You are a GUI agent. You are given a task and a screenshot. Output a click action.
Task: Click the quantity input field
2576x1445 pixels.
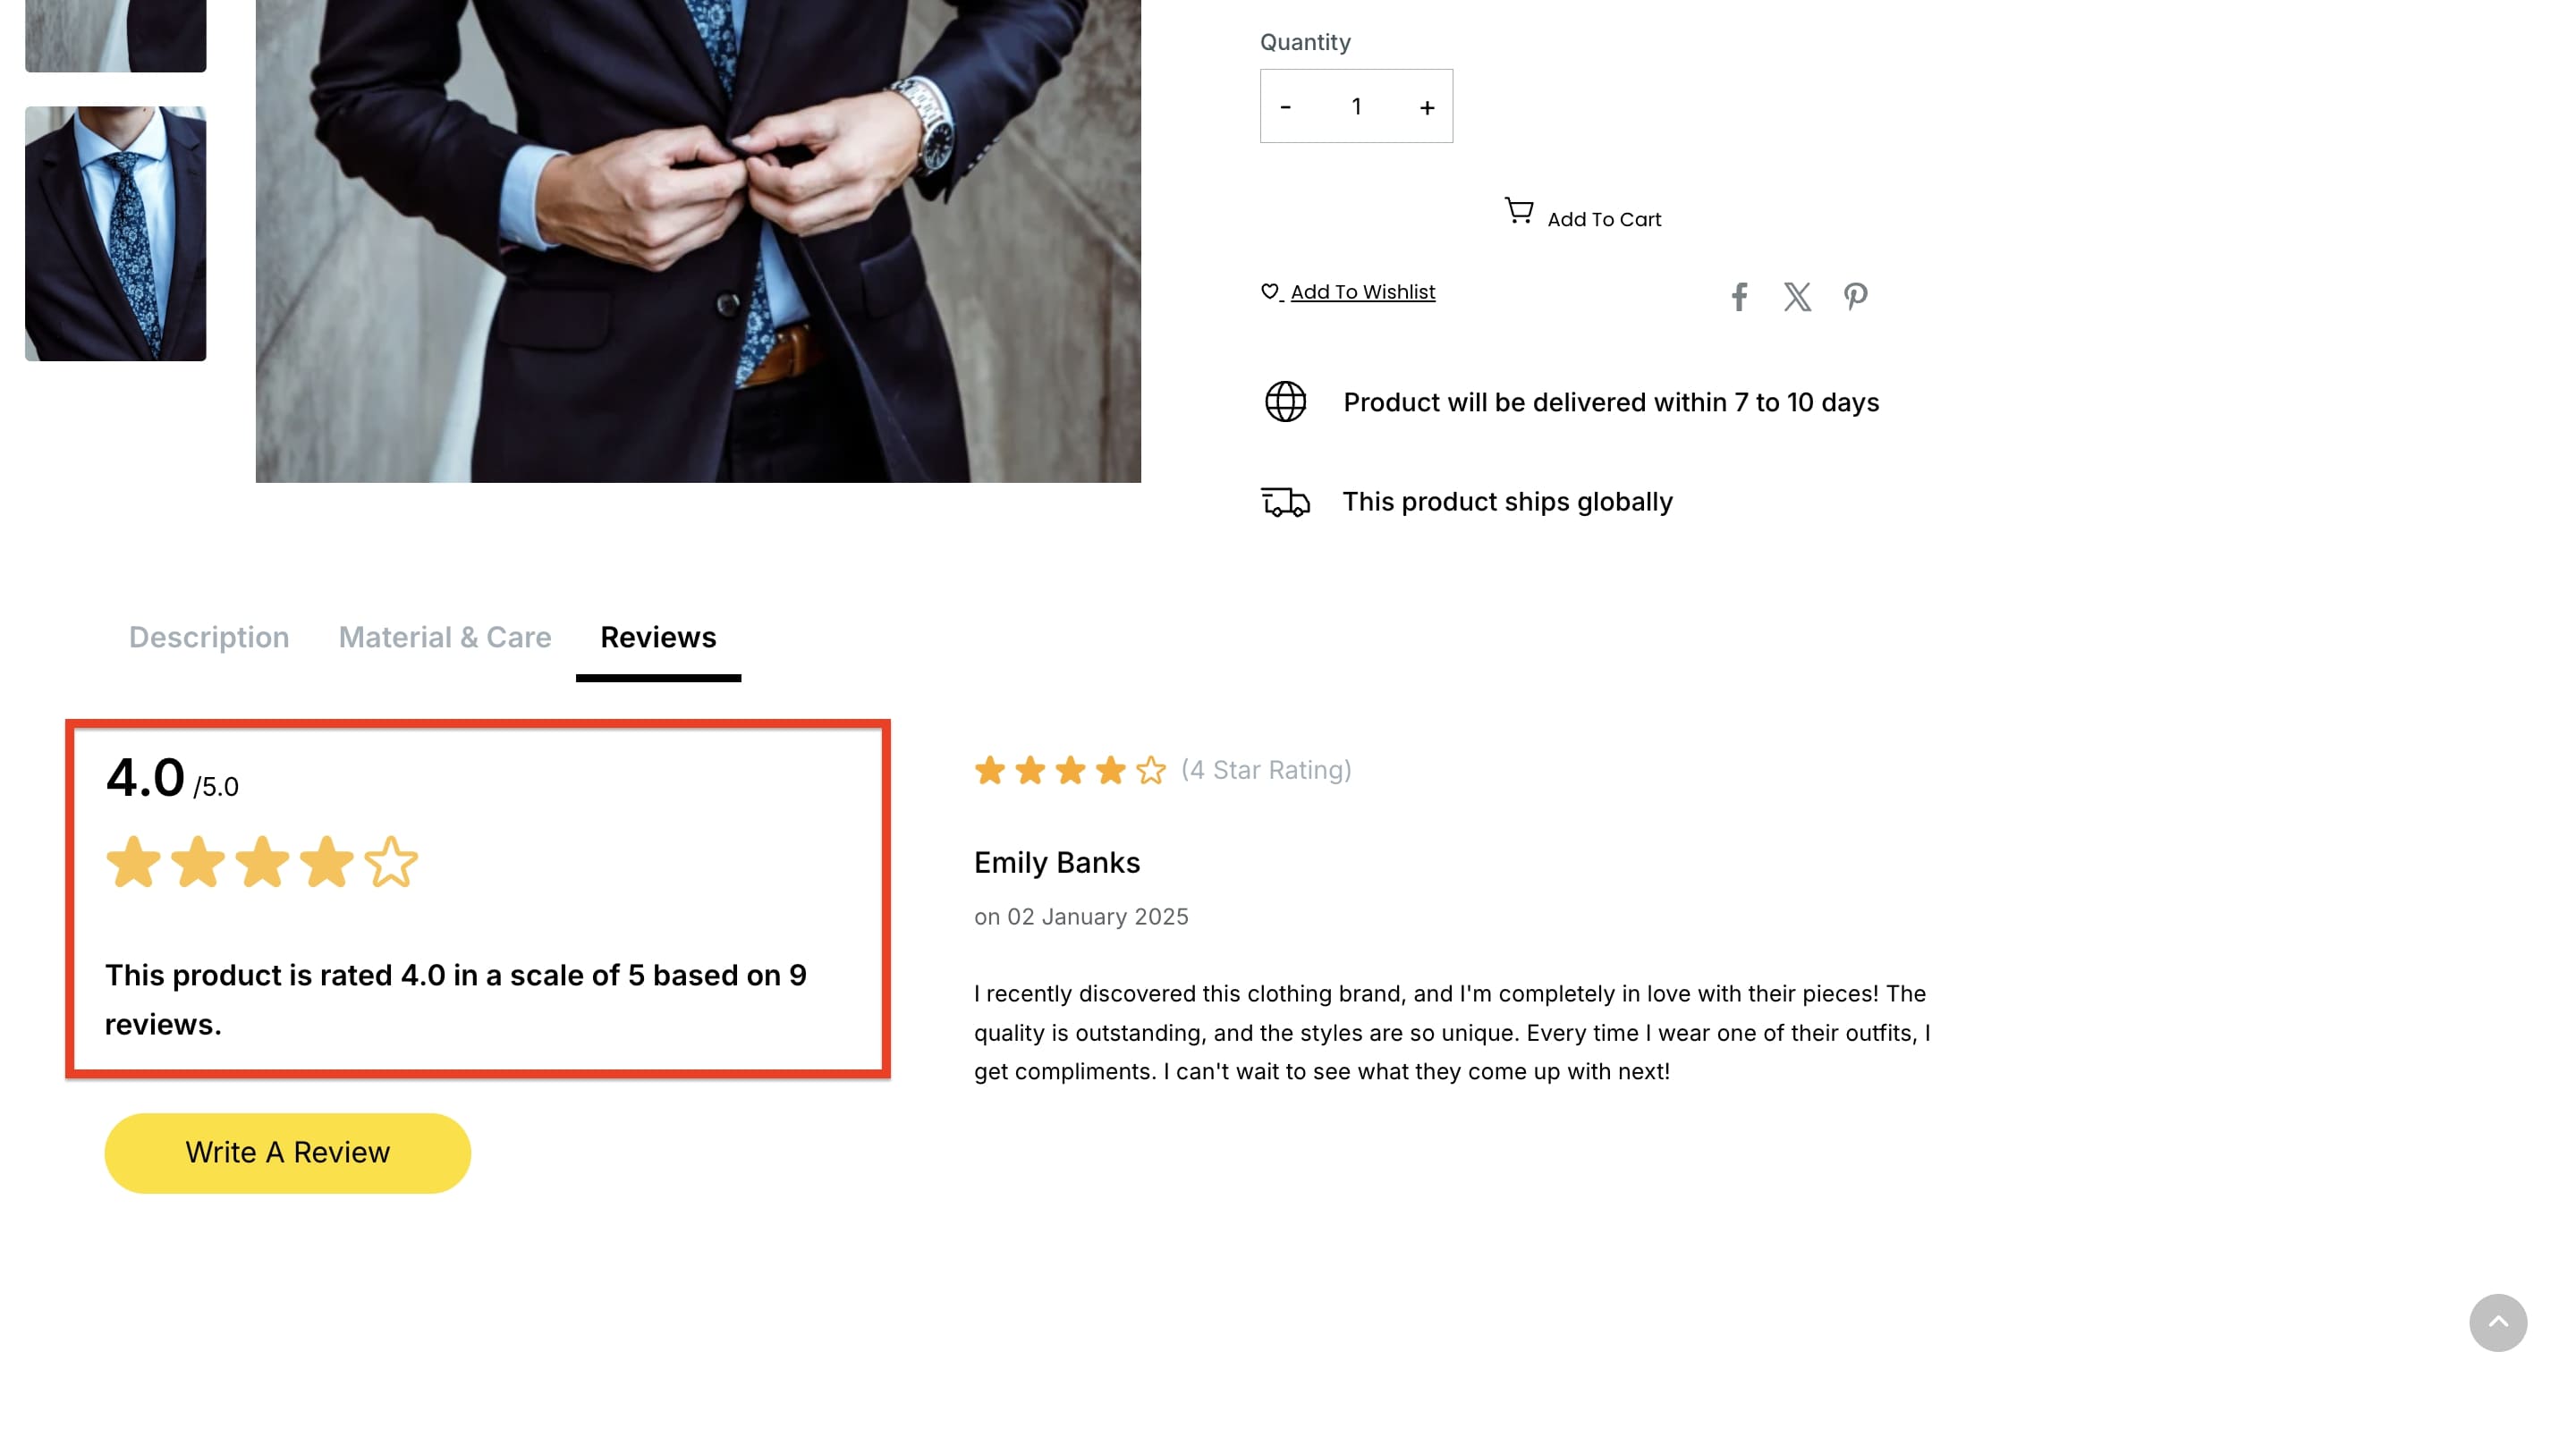1356,106
